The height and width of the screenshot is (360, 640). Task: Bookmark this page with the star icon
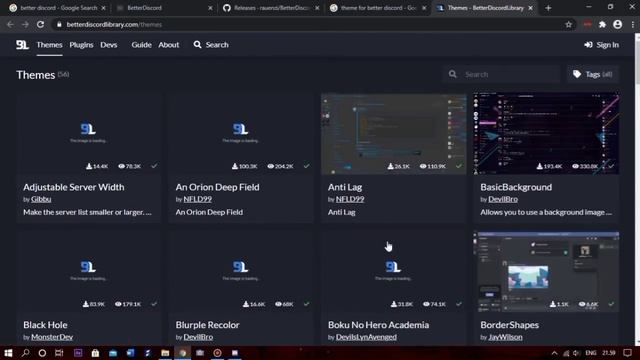tap(569, 24)
